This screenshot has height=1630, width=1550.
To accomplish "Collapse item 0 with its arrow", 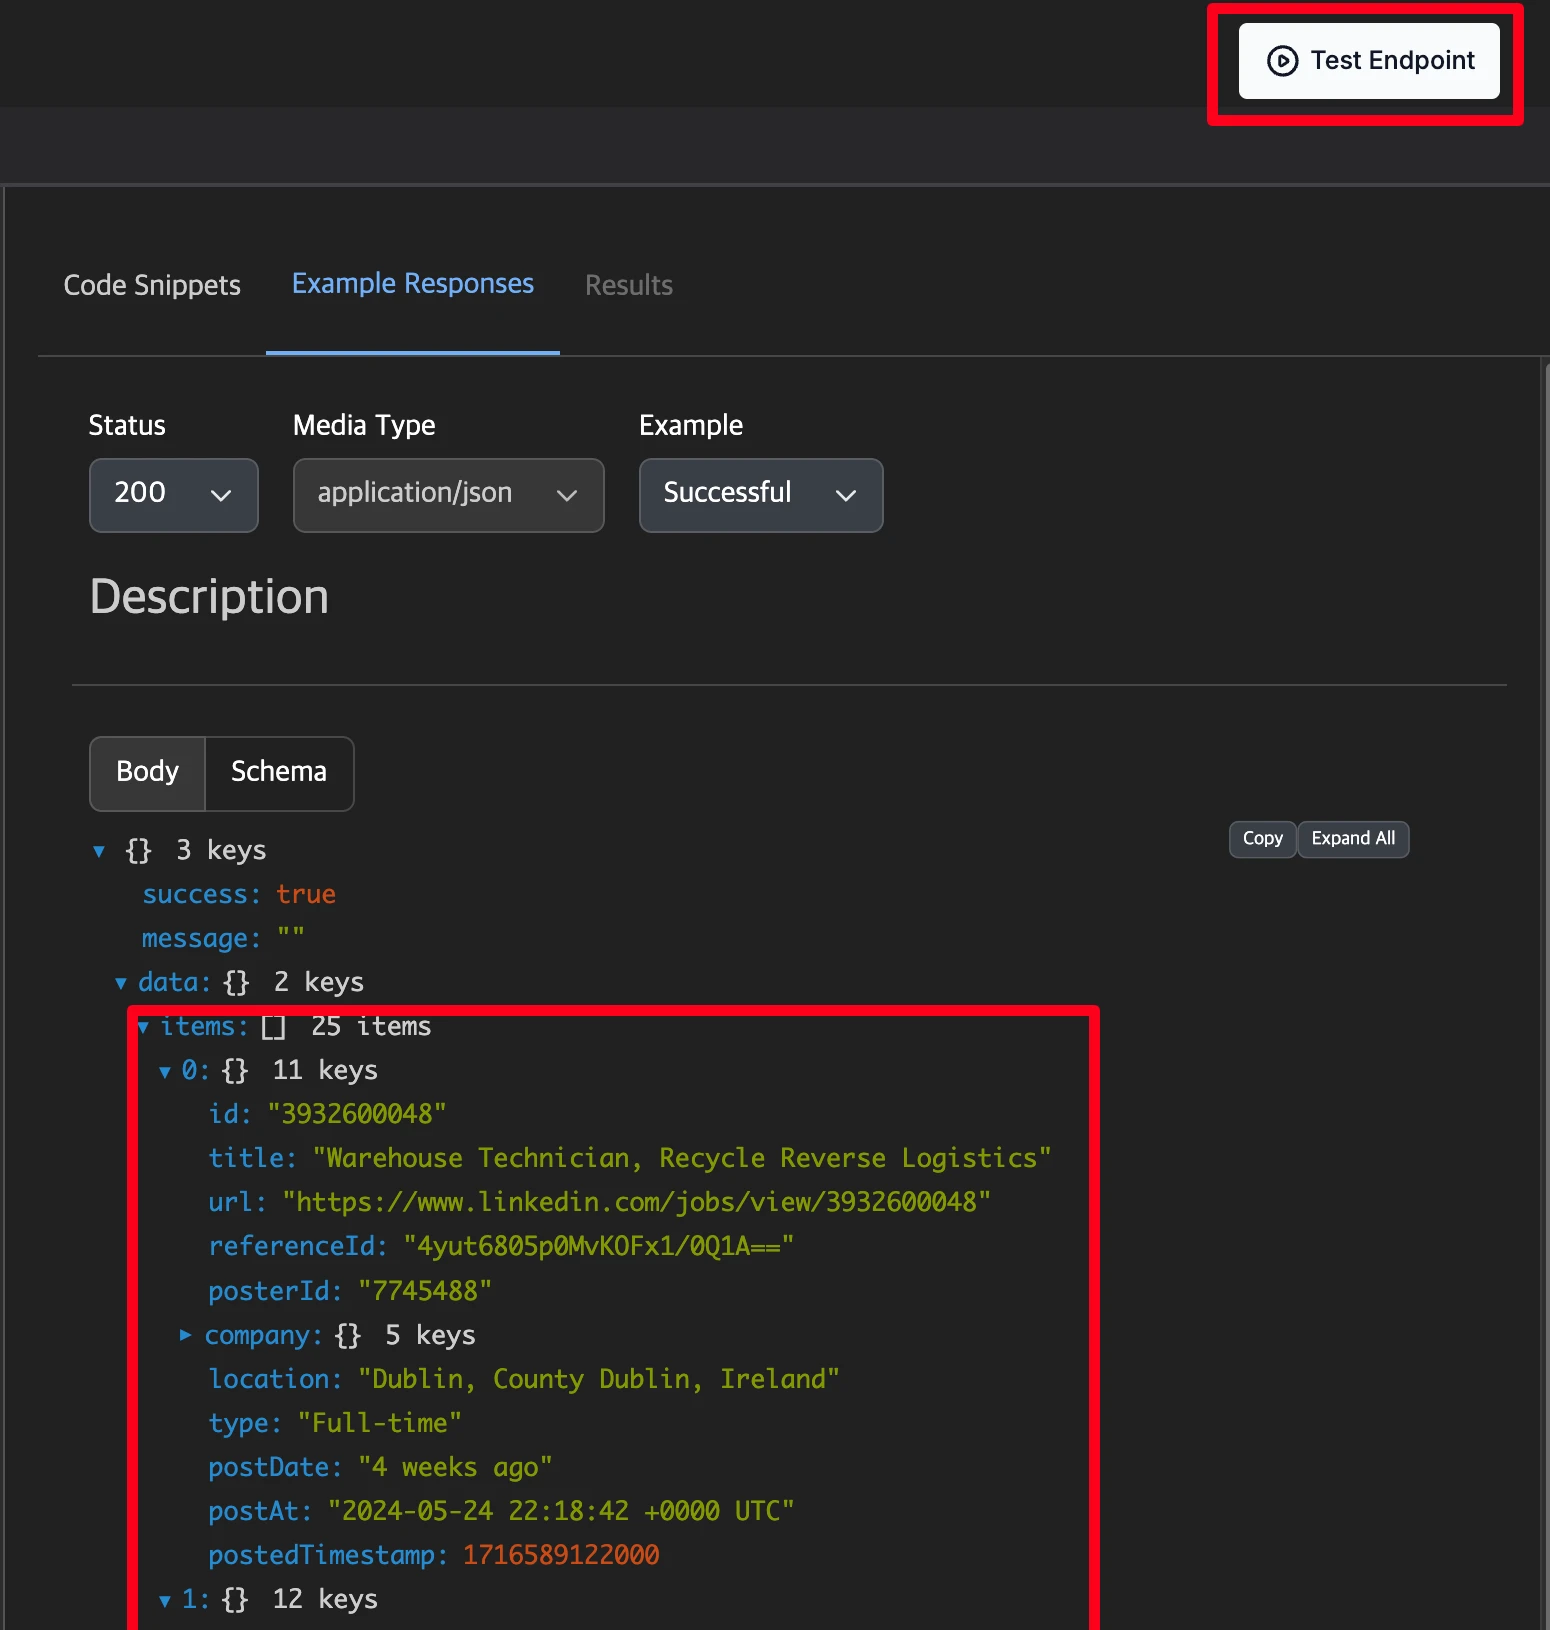I will (165, 1072).
